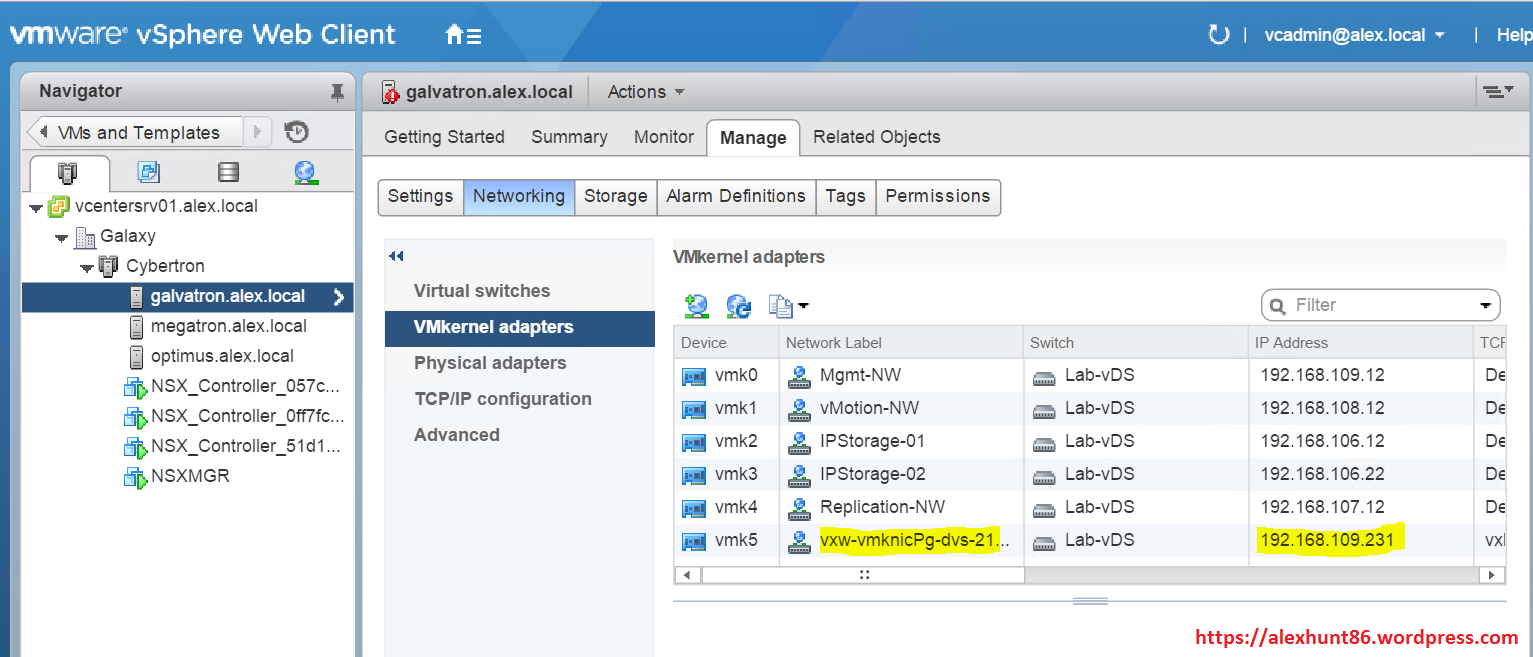Open the vcadmin@alex.local user dropdown
The width and height of the screenshot is (1533, 657).
pyautogui.click(x=1354, y=35)
